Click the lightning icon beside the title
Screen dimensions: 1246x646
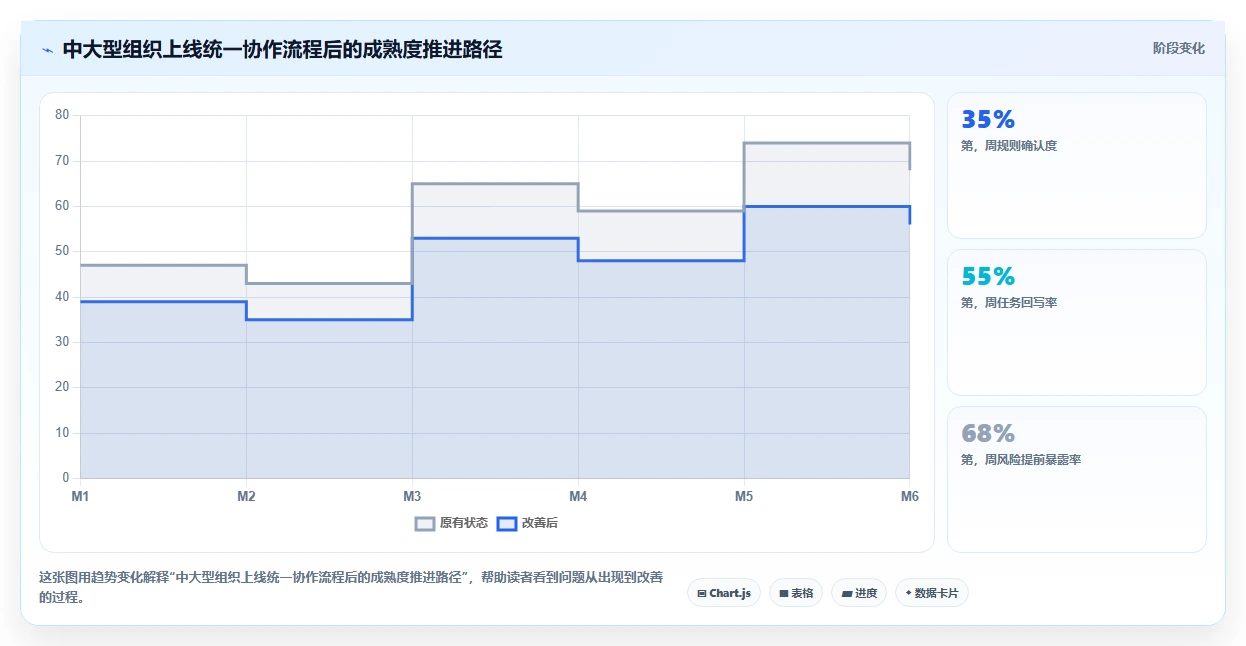click(47, 49)
